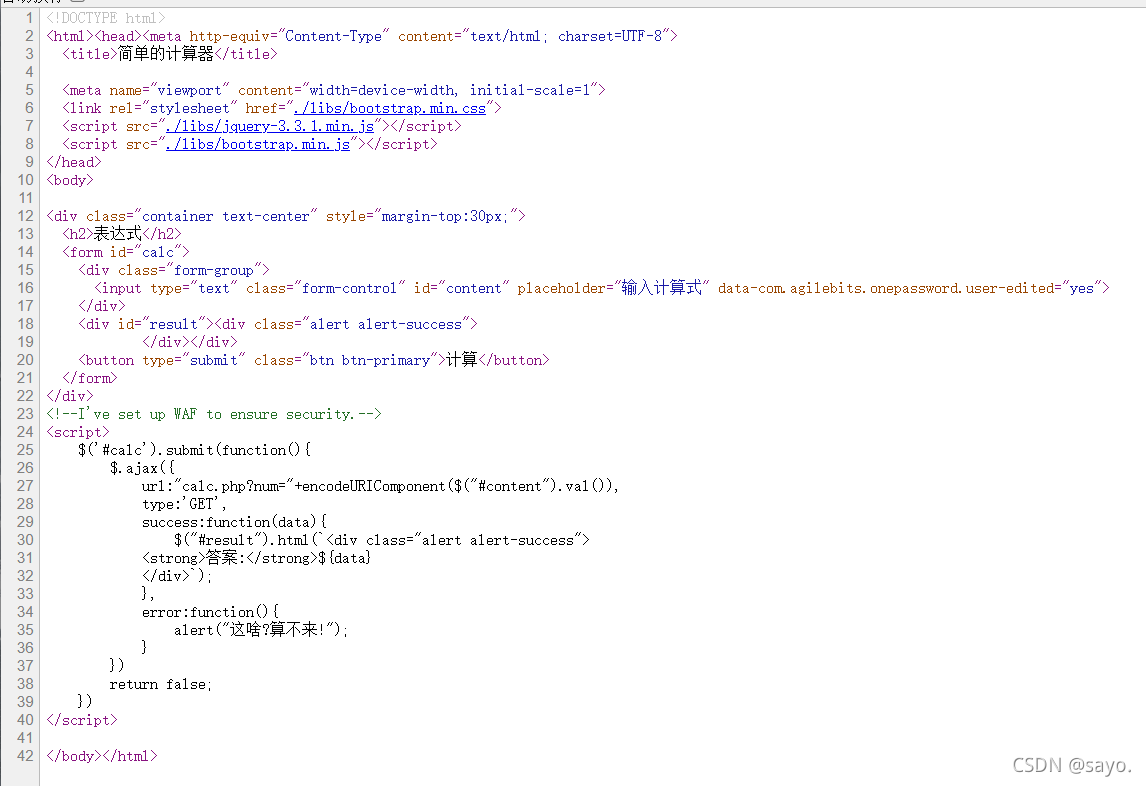Click the $('#calc').submit function line

coord(194,450)
